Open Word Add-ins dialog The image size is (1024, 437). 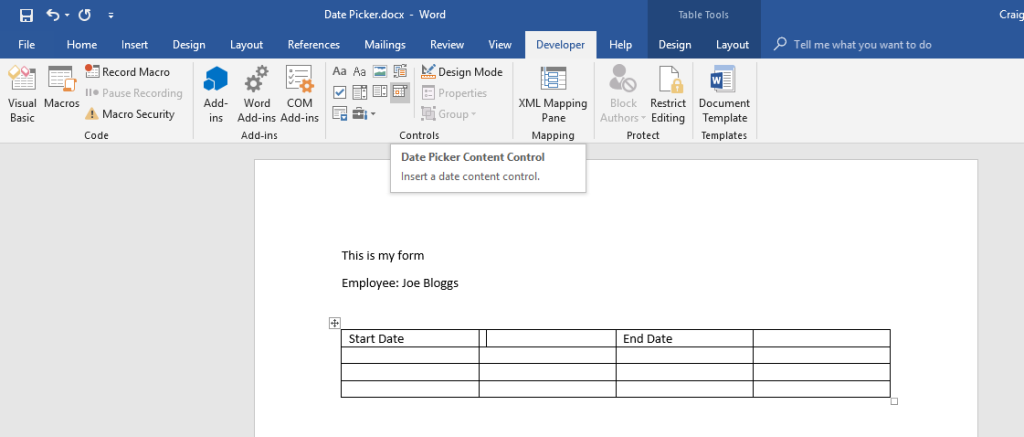(x=257, y=94)
